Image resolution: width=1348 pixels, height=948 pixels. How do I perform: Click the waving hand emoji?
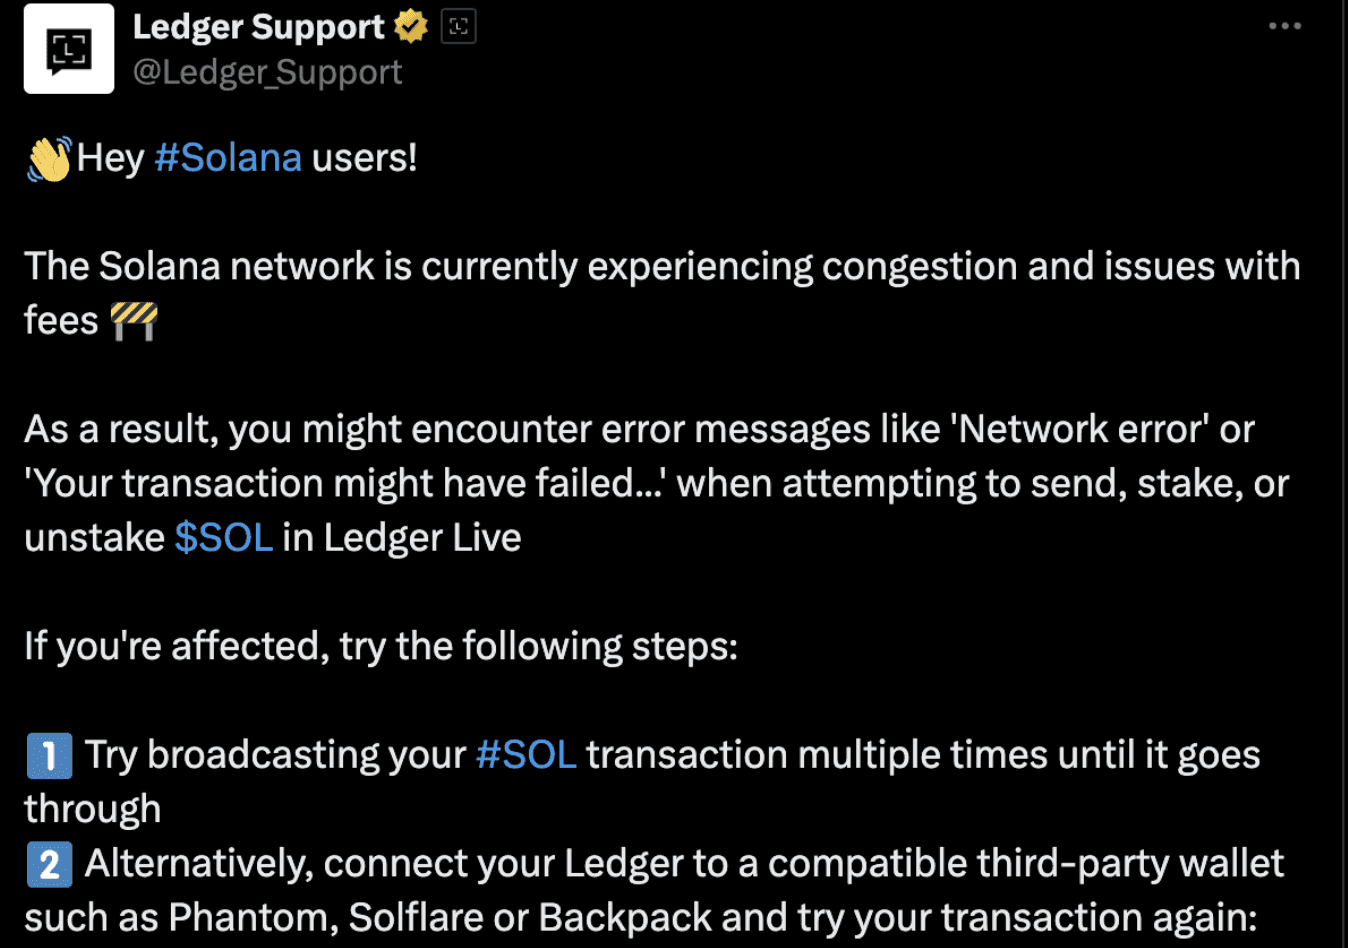(x=50, y=158)
